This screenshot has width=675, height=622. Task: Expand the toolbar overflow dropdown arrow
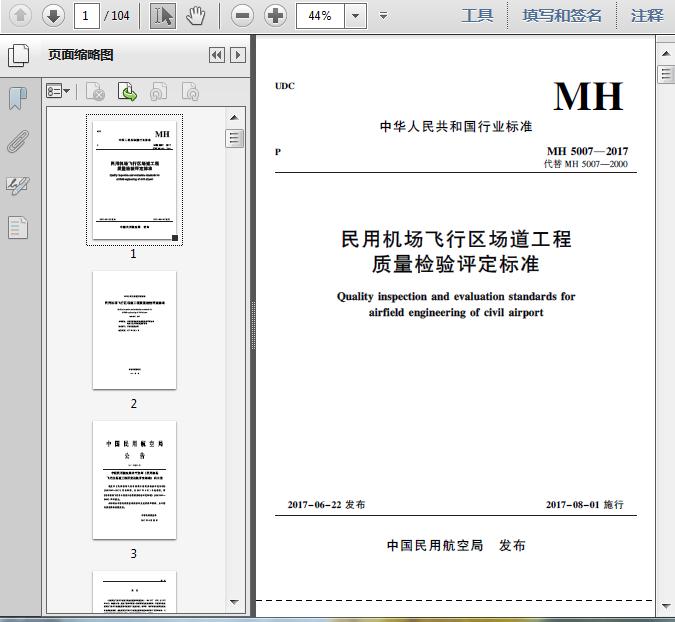[x=384, y=16]
